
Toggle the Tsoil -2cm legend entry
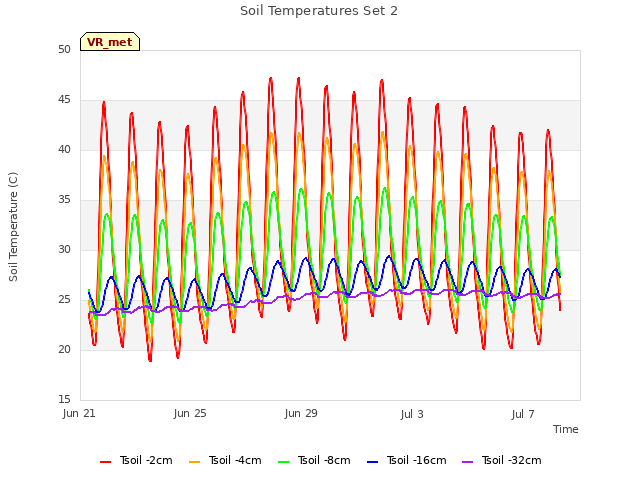[136, 460]
